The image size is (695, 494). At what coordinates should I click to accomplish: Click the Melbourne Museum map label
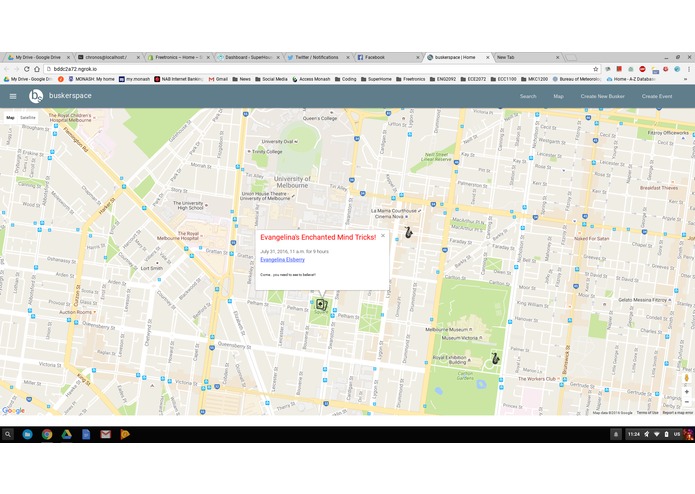tap(446, 330)
